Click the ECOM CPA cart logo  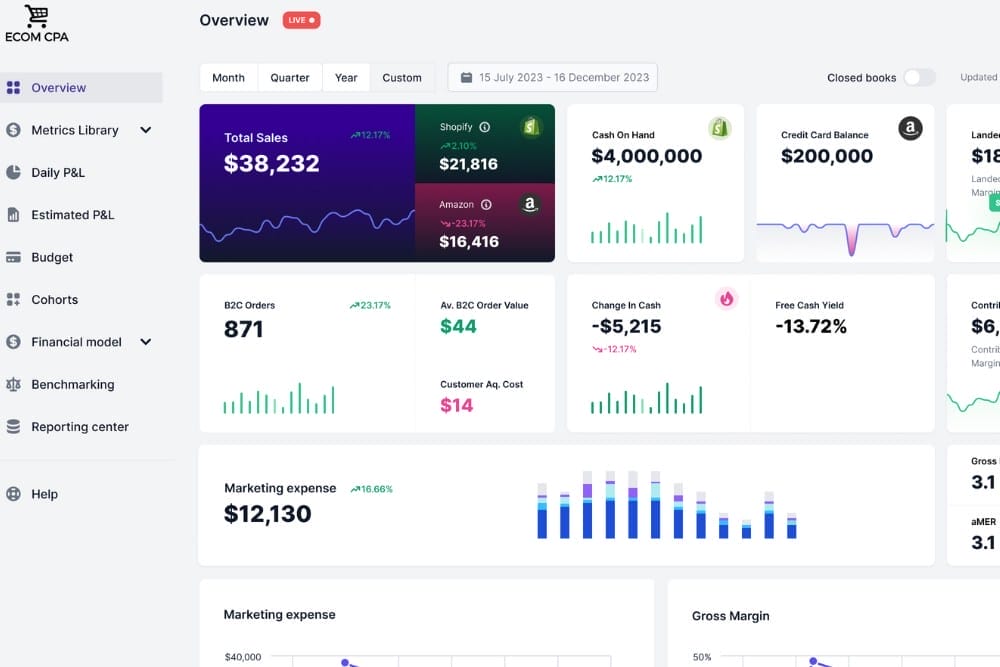(x=36, y=17)
